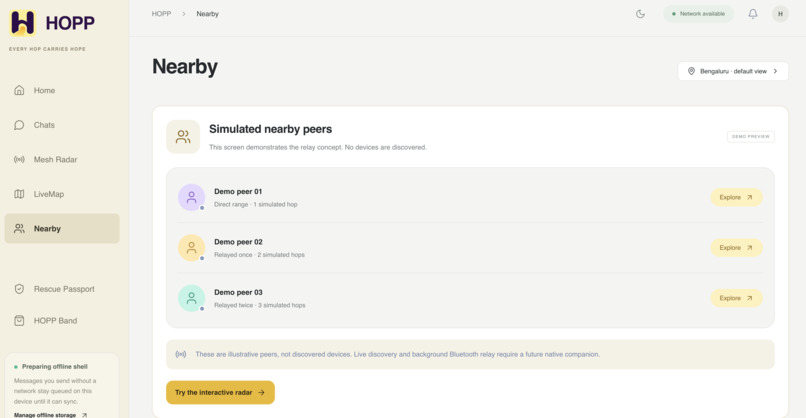
Task: Click Demo peer 02 yellow avatar
Action: (x=191, y=248)
